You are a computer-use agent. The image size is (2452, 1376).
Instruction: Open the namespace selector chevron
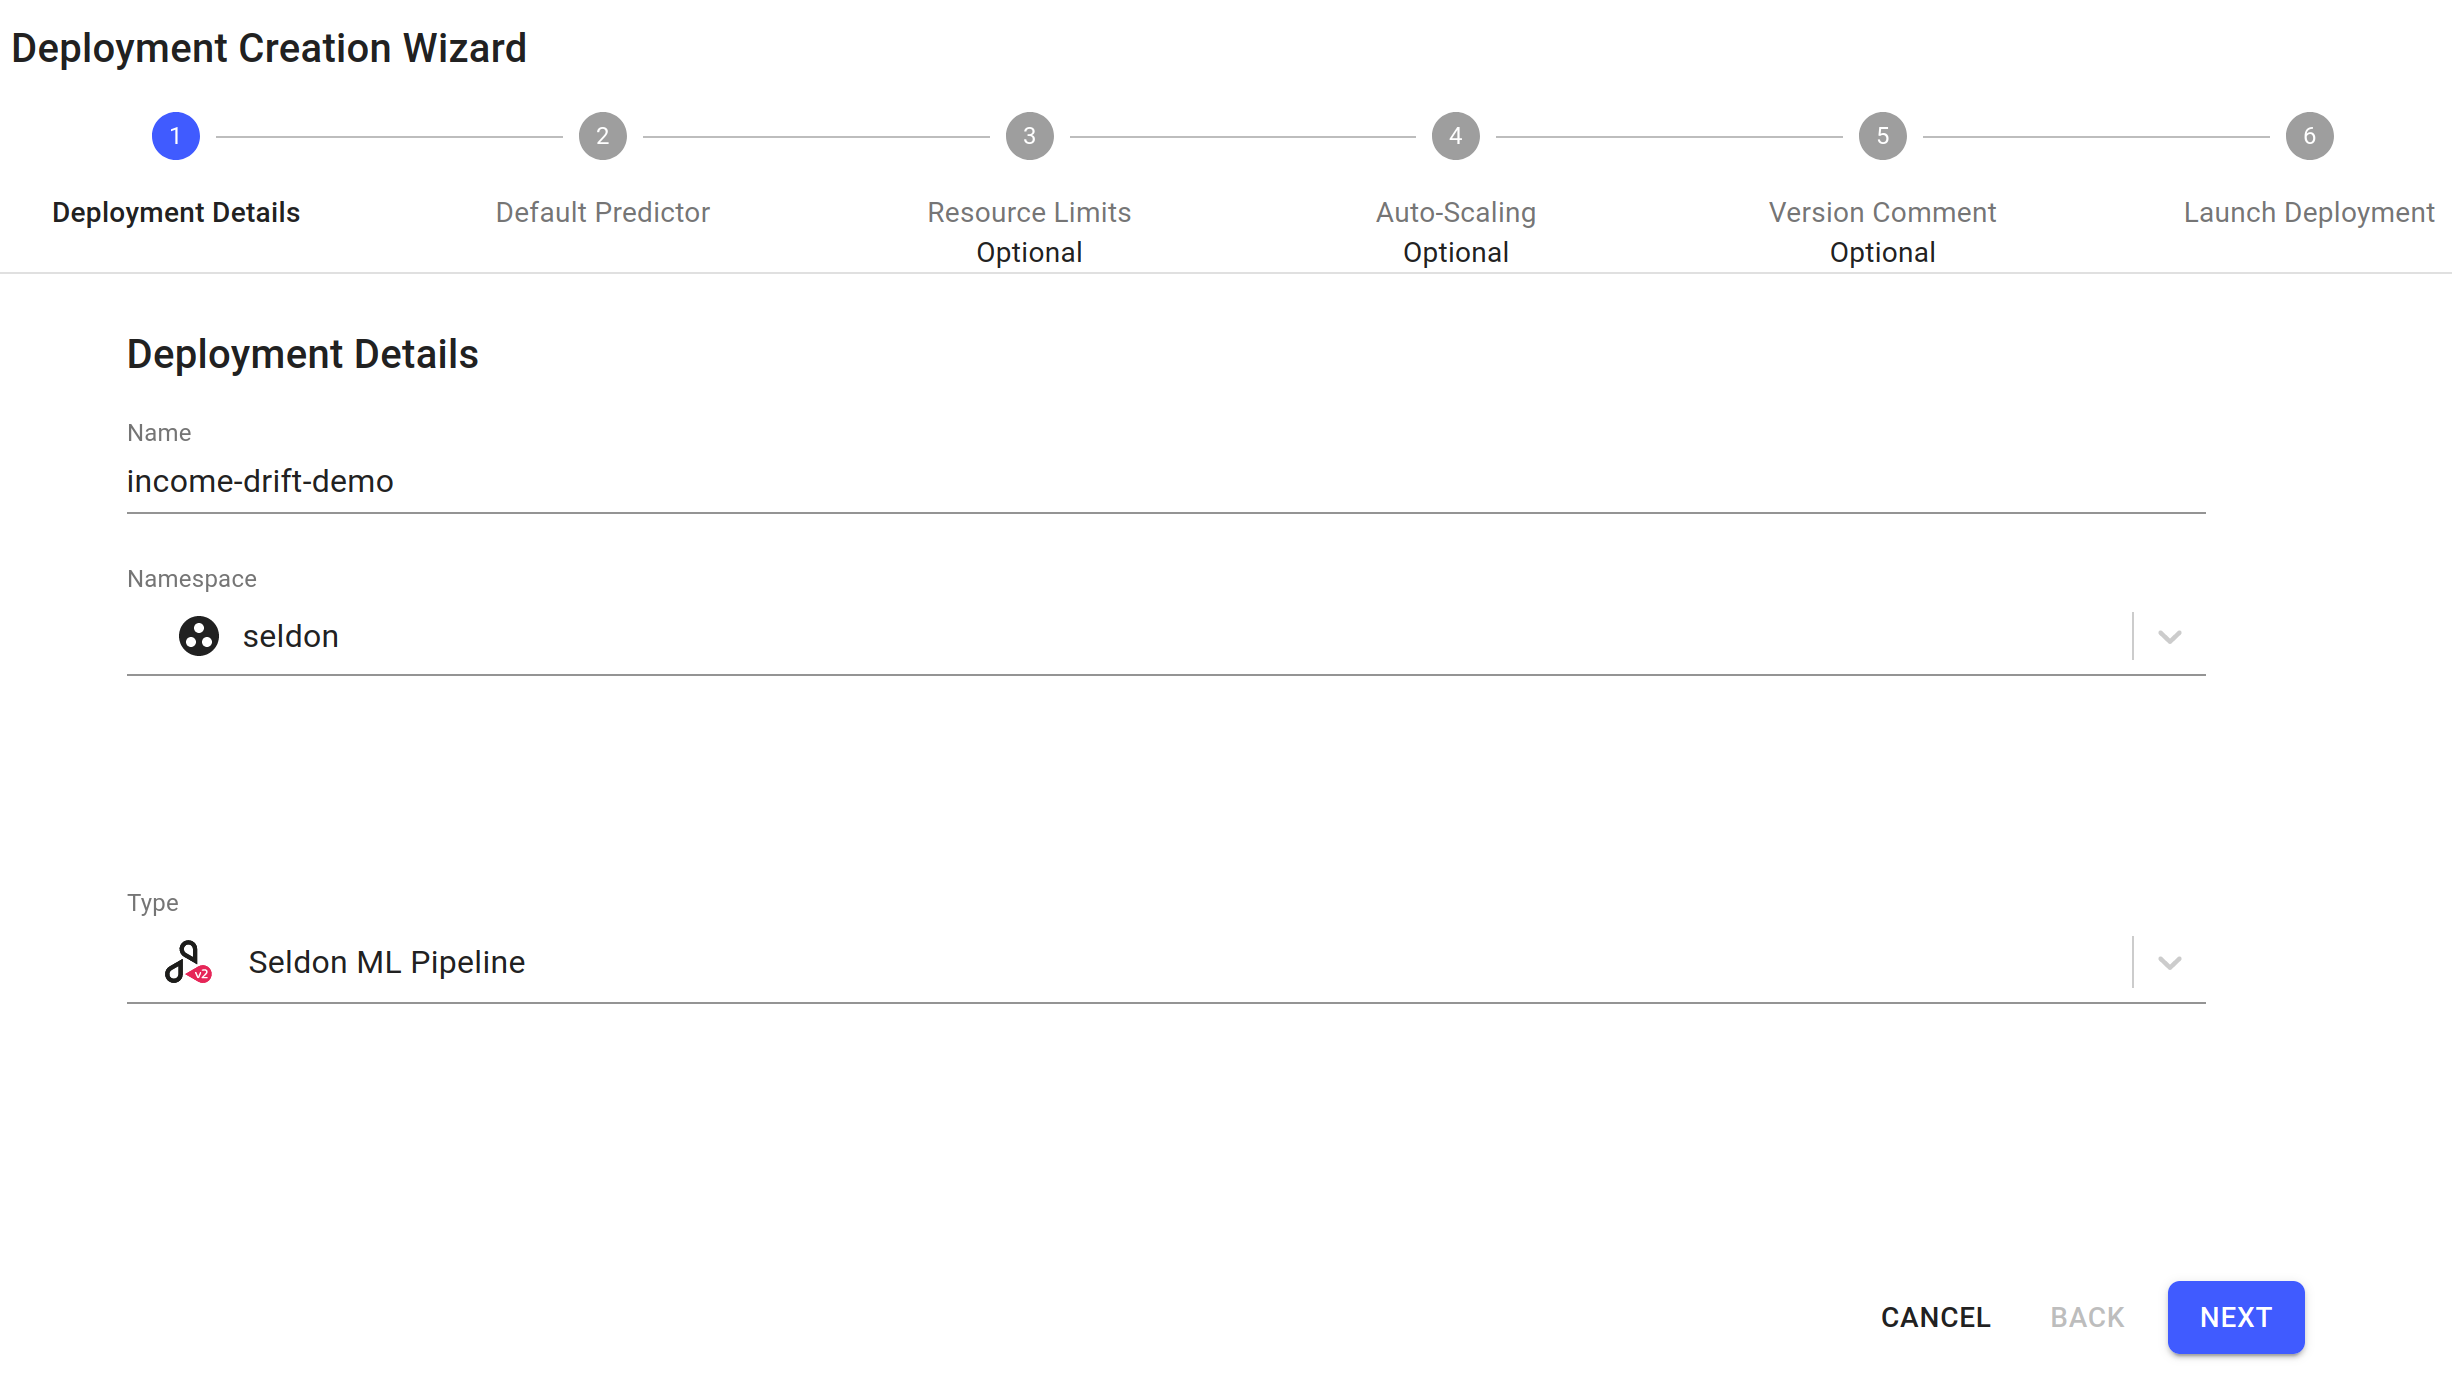[x=2171, y=637]
